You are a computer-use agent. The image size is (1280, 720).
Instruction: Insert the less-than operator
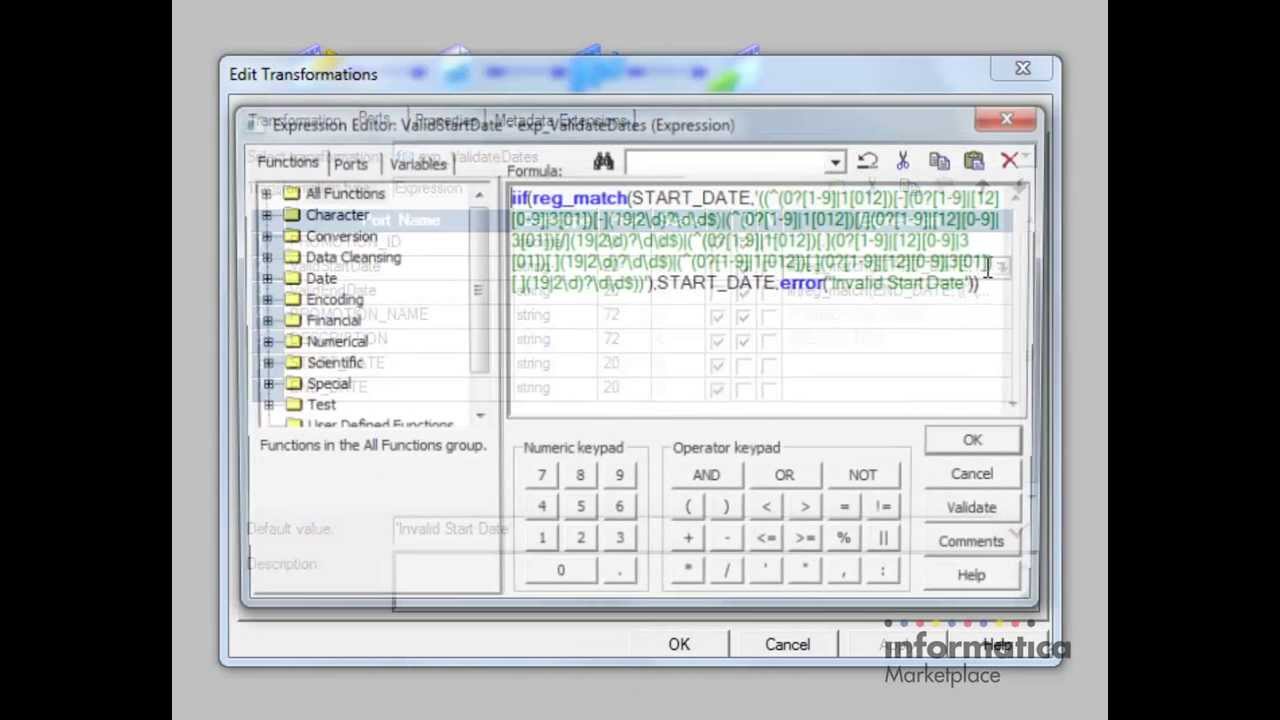[x=766, y=507]
